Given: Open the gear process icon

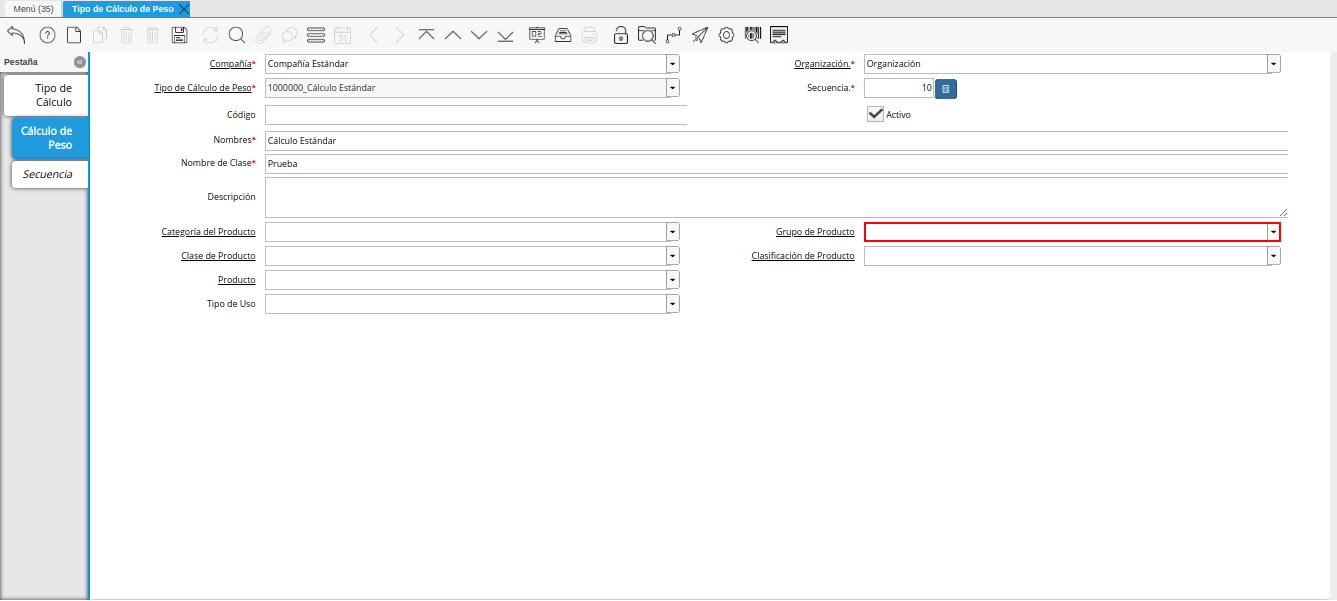Looking at the screenshot, I should 726,35.
